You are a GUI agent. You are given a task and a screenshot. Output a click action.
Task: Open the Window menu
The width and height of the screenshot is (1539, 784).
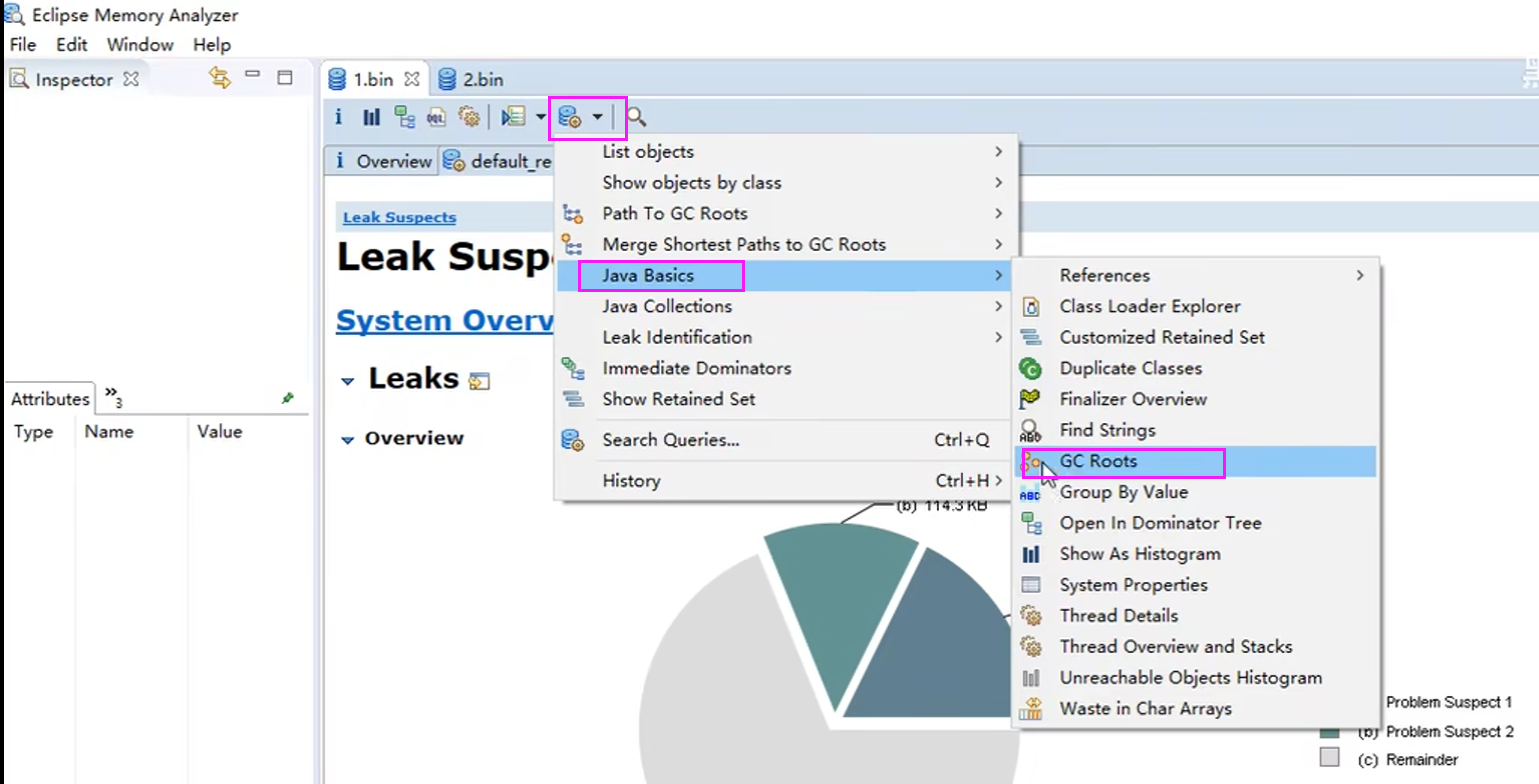(140, 45)
